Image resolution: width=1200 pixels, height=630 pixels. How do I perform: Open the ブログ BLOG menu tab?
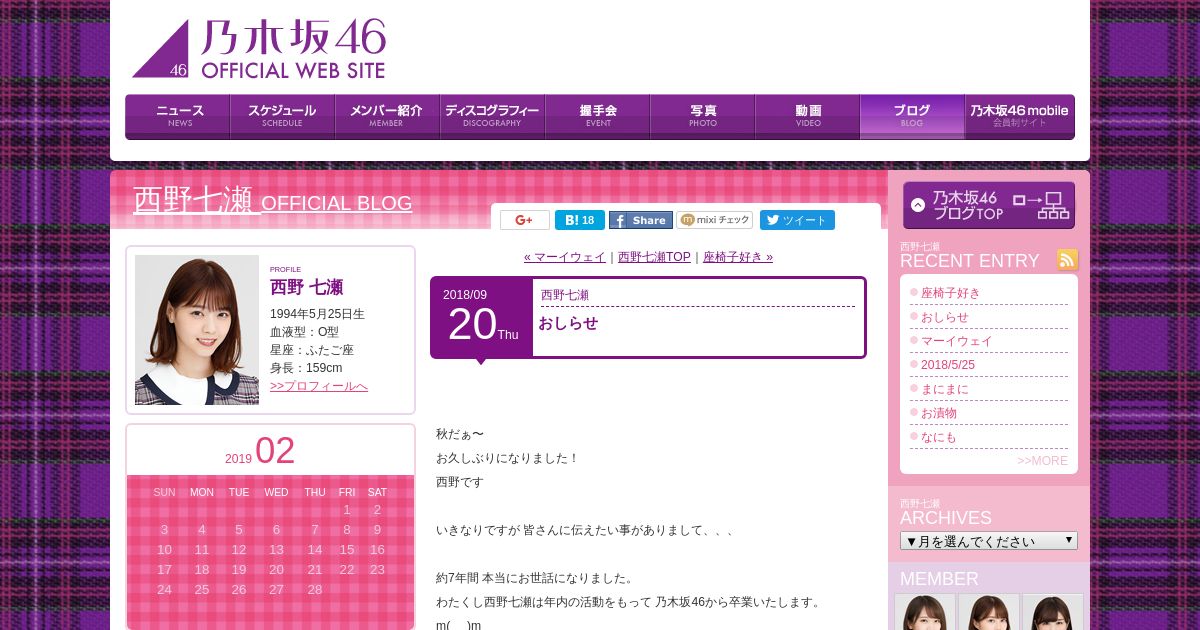912,117
